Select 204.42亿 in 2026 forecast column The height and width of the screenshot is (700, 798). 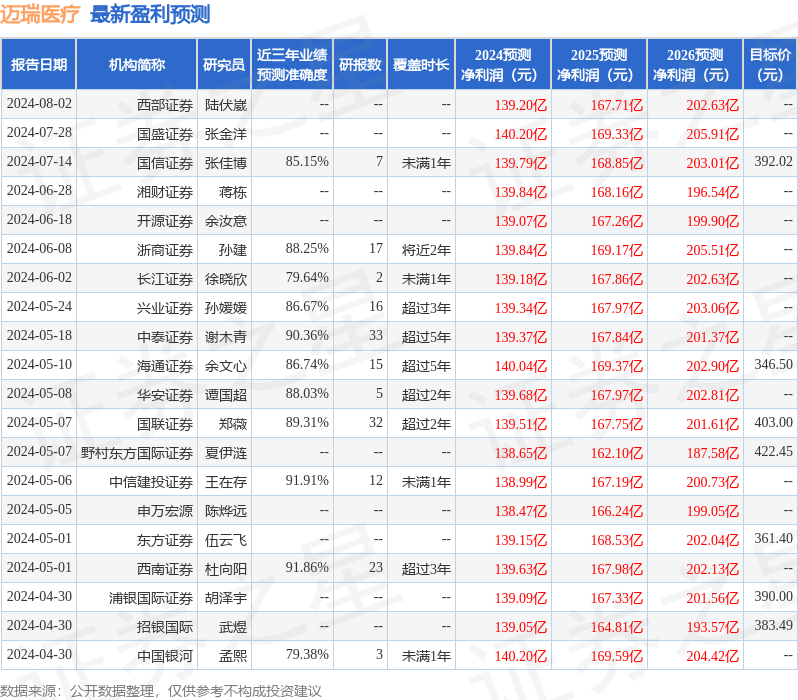712,656
